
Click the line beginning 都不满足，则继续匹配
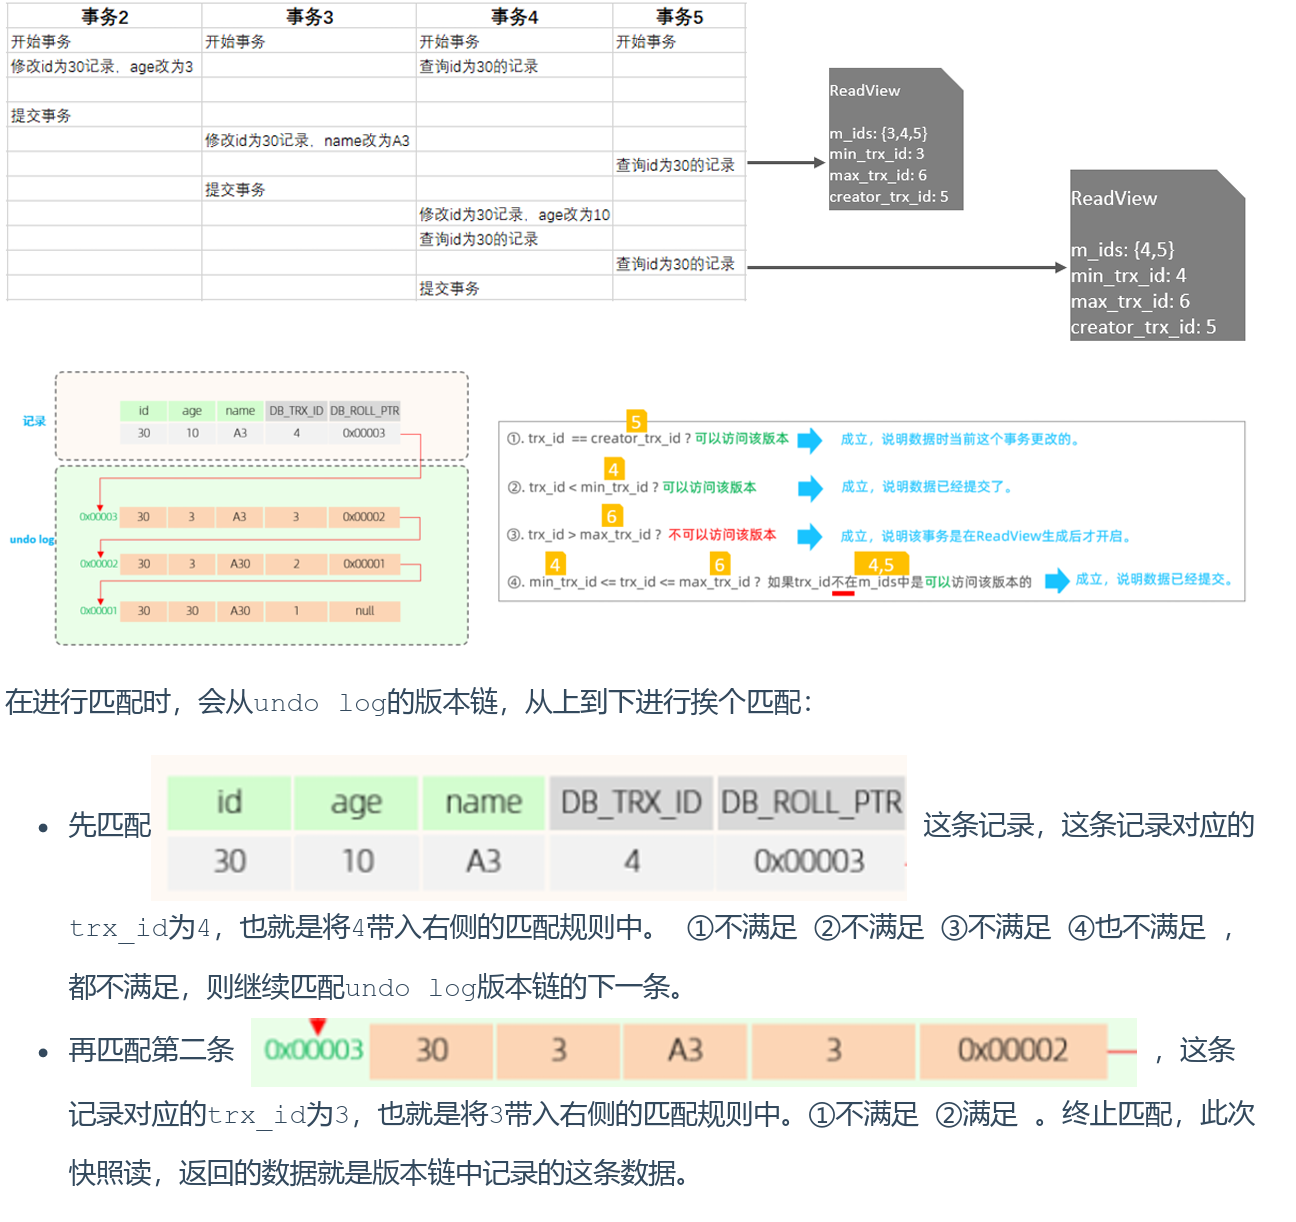[x=380, y=988]
